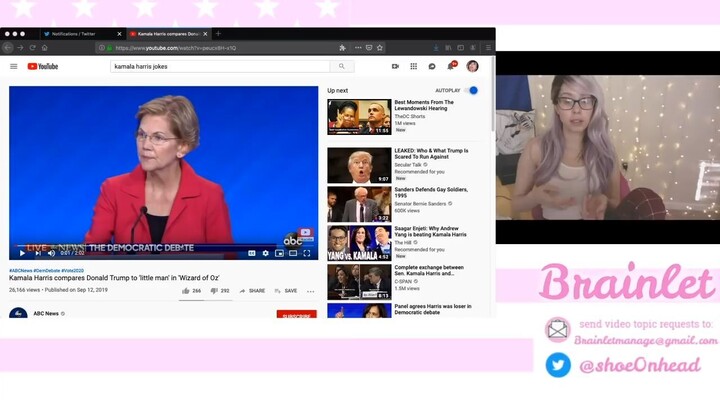720x405 pixels.
Task: Enable theater mode
Action: click(293, 253)
